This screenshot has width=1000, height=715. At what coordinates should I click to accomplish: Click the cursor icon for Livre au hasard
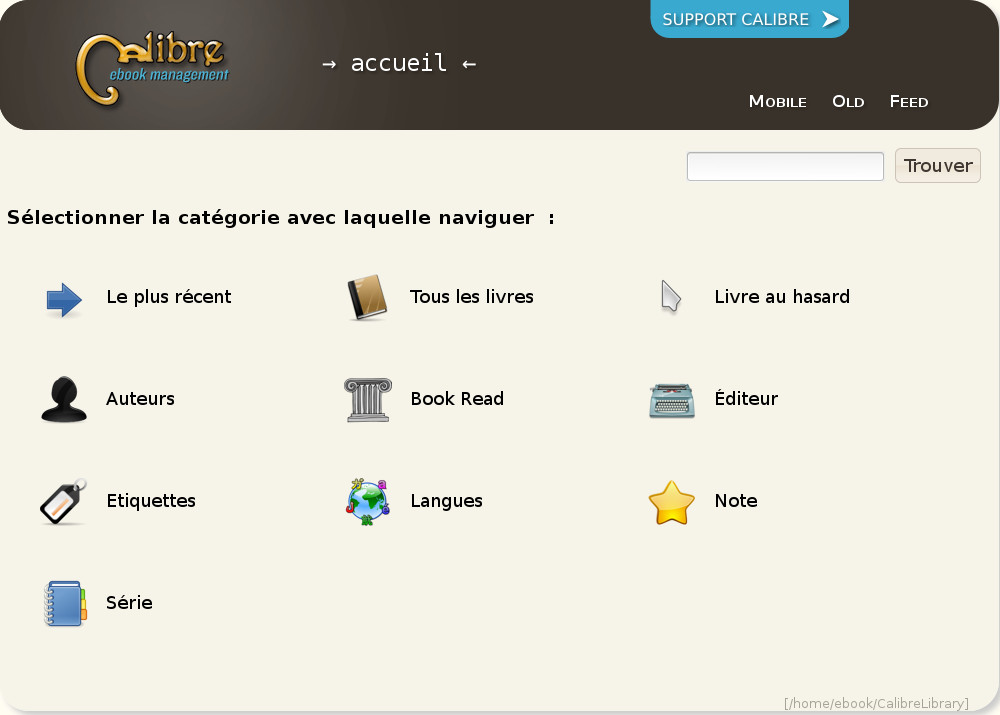(670, 296)
